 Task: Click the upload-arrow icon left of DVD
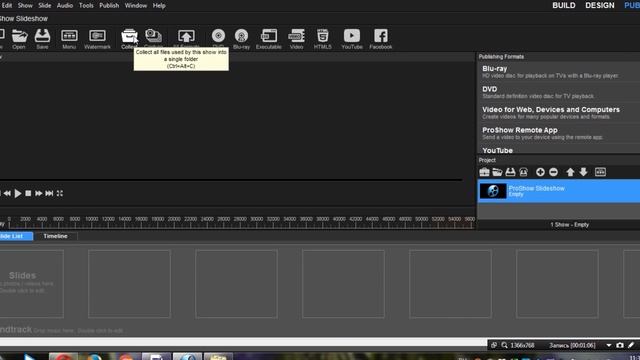186,37
